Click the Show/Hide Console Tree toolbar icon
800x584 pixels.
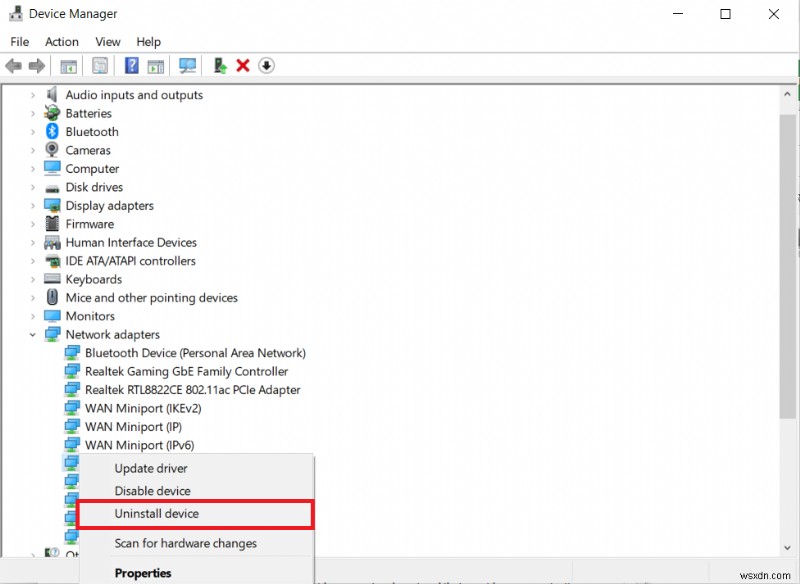pos(67,65)
